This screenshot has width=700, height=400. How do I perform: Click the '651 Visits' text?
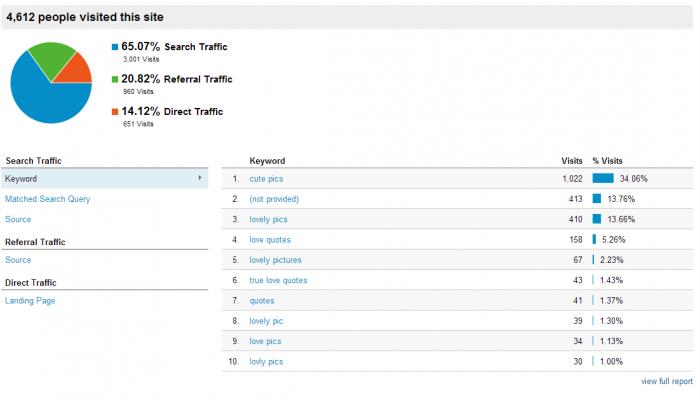pyautogui.click(x=138, y=124)
